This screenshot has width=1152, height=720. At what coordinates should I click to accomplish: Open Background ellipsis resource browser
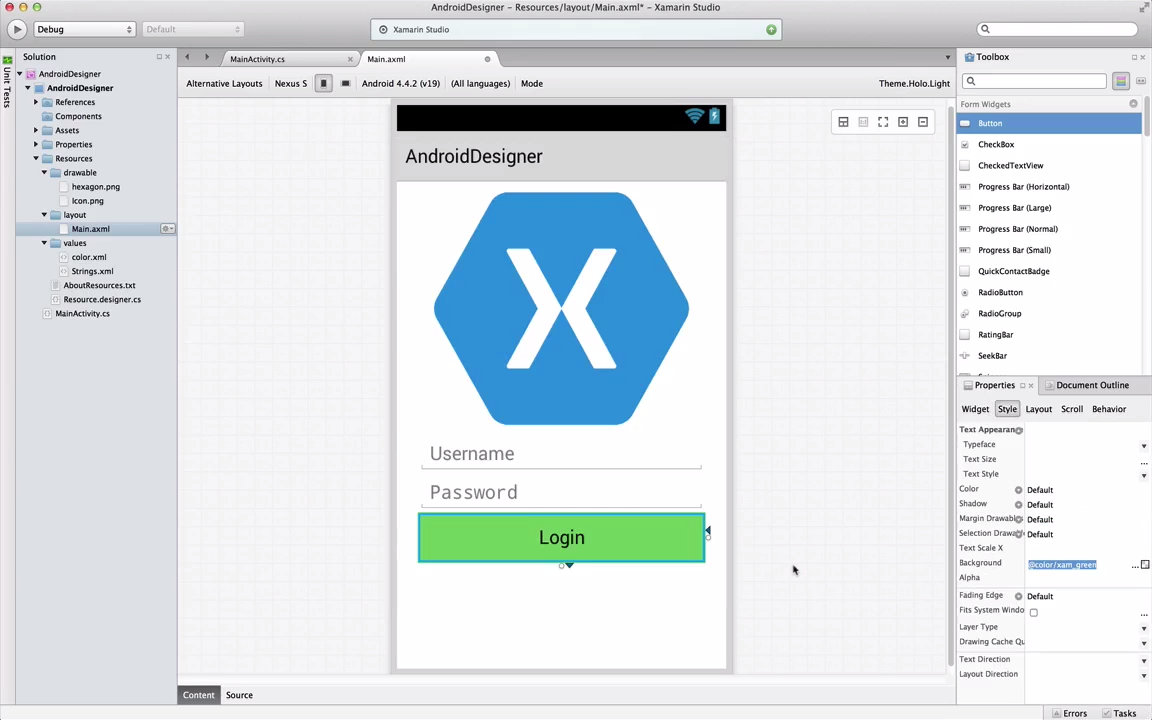(1135, 566)
